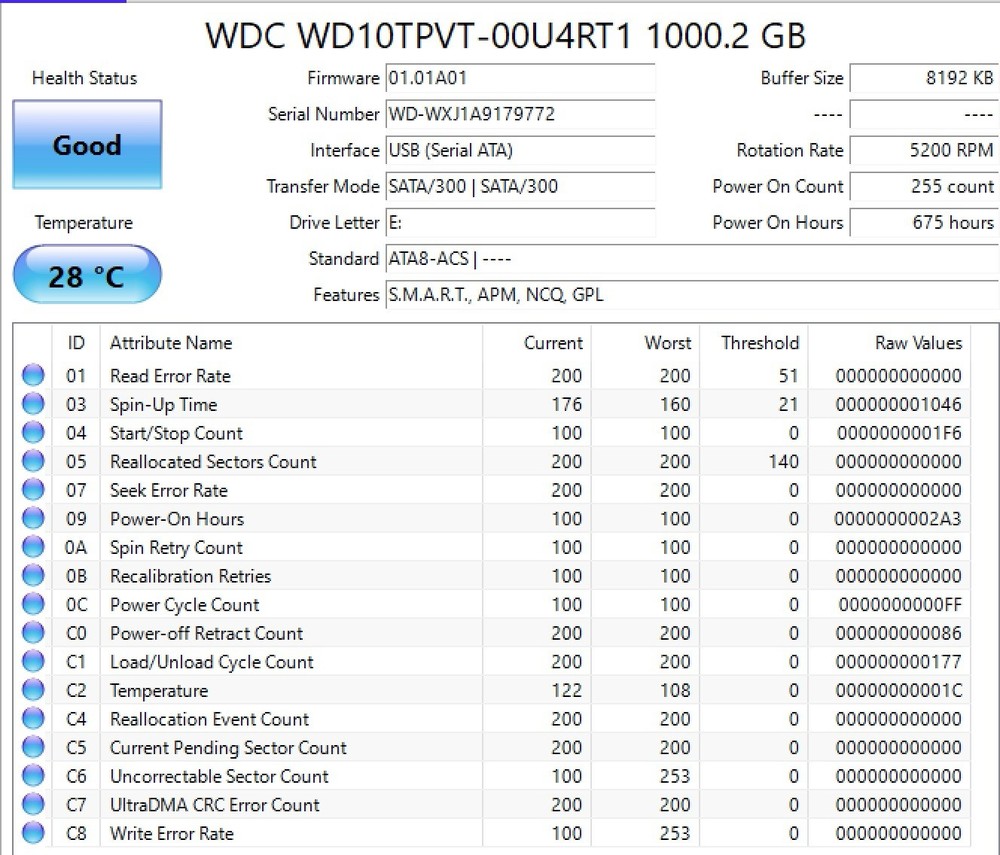Select the Reallocation Event Count attribute name
The height and width of the screenshot is (855, 1000).
[x=209, y=720]
